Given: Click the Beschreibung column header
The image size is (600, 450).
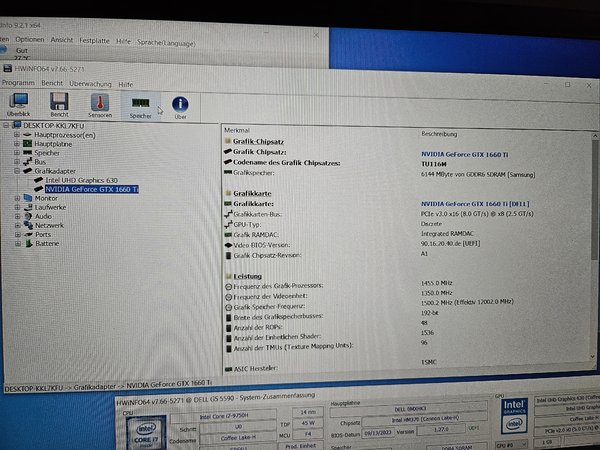Looking at the screenshot, I should pyautogui.click(x=439, y=134).
